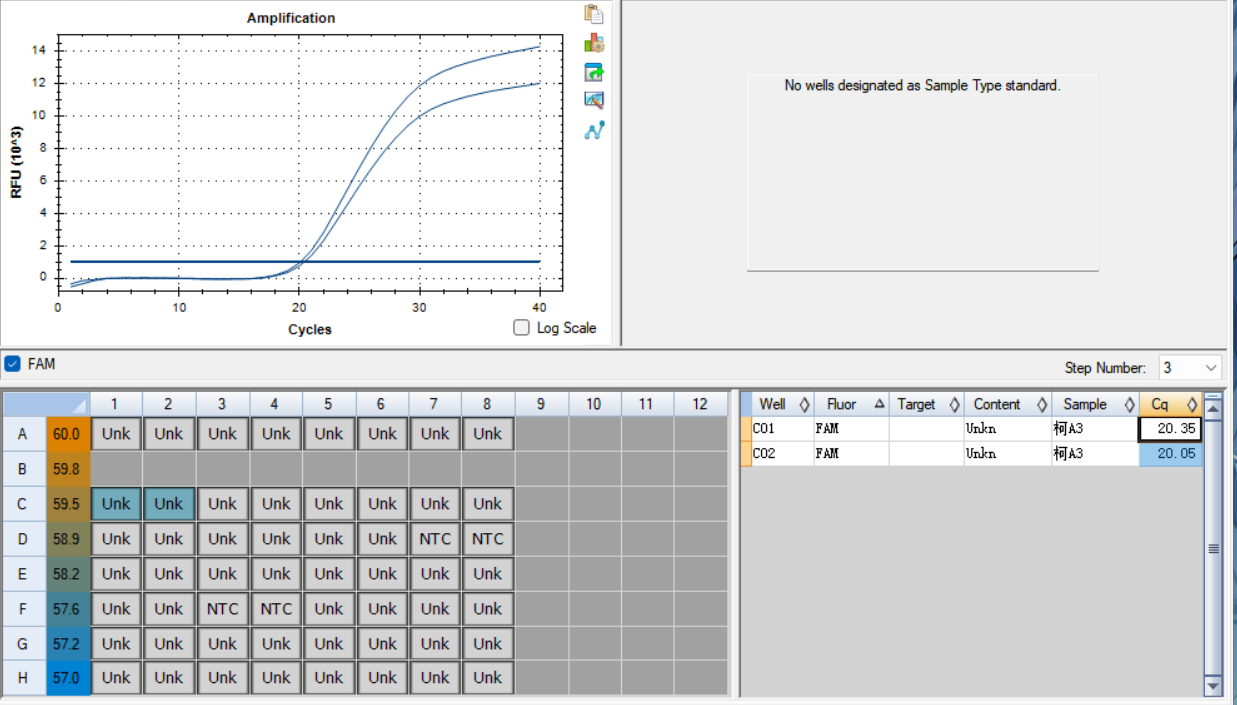Click the 柯A3 sample cell for C01
The width and height of the screenshot is (1237, 705).
1095,429
